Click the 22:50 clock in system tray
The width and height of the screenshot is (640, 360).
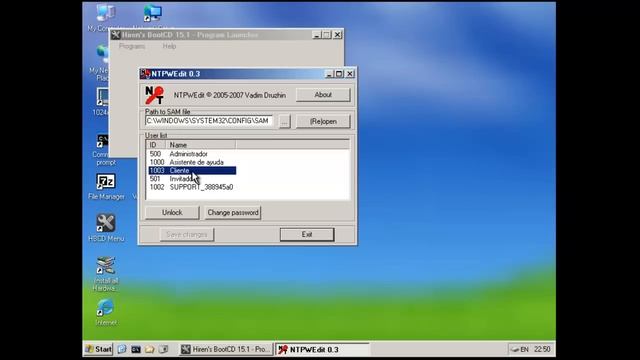542,349
